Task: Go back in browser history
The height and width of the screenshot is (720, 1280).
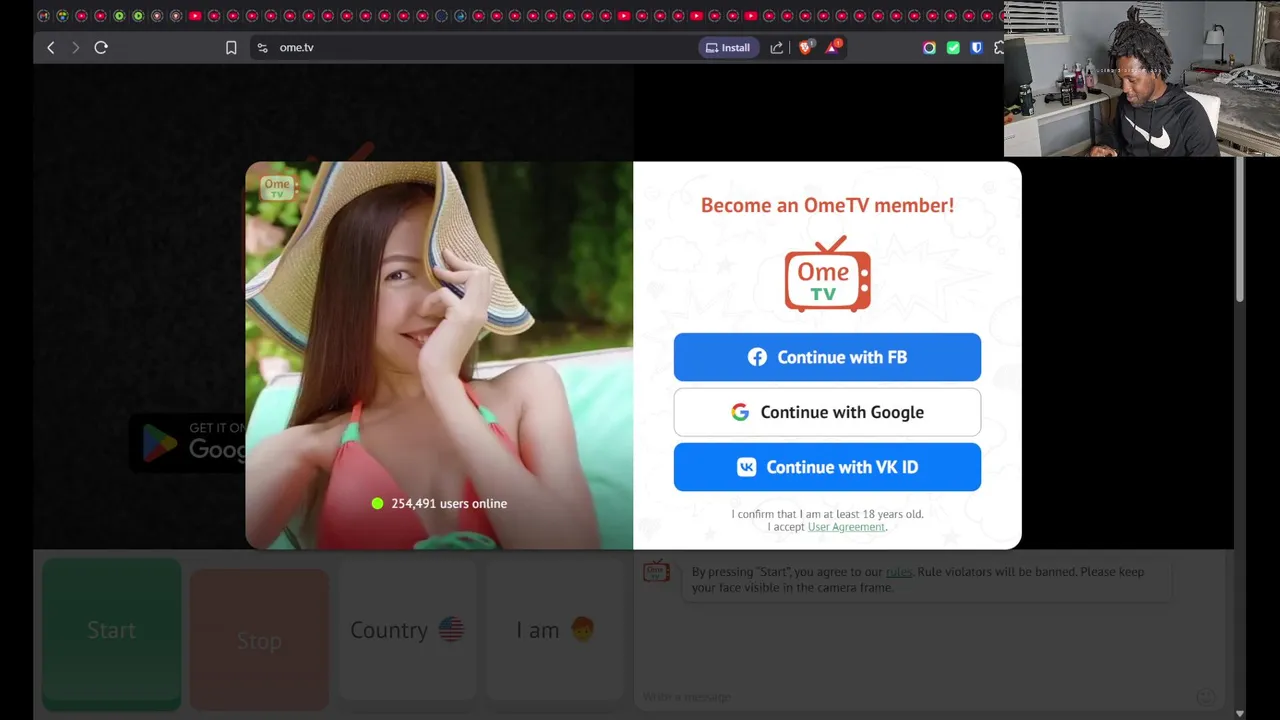Action: click(51, 47)
